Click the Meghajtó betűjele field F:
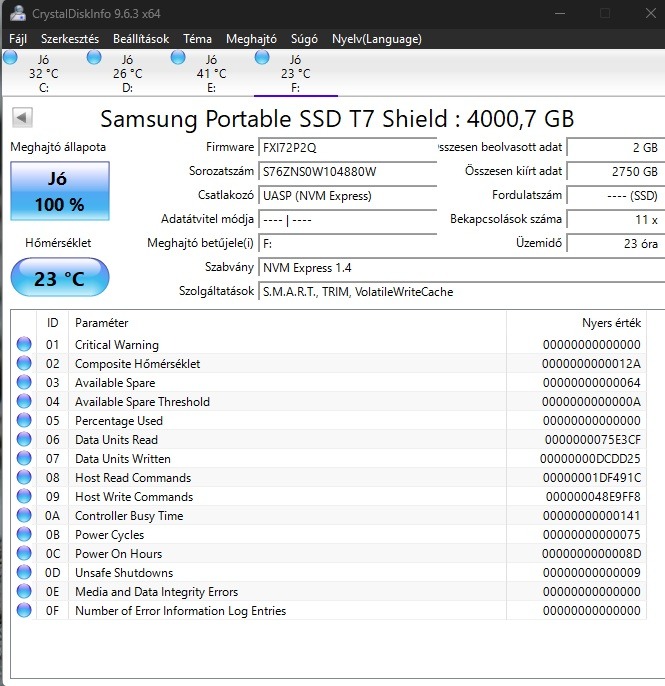This screenshot has height=686, width=665. pyautogui.click(x=348, y=244)
